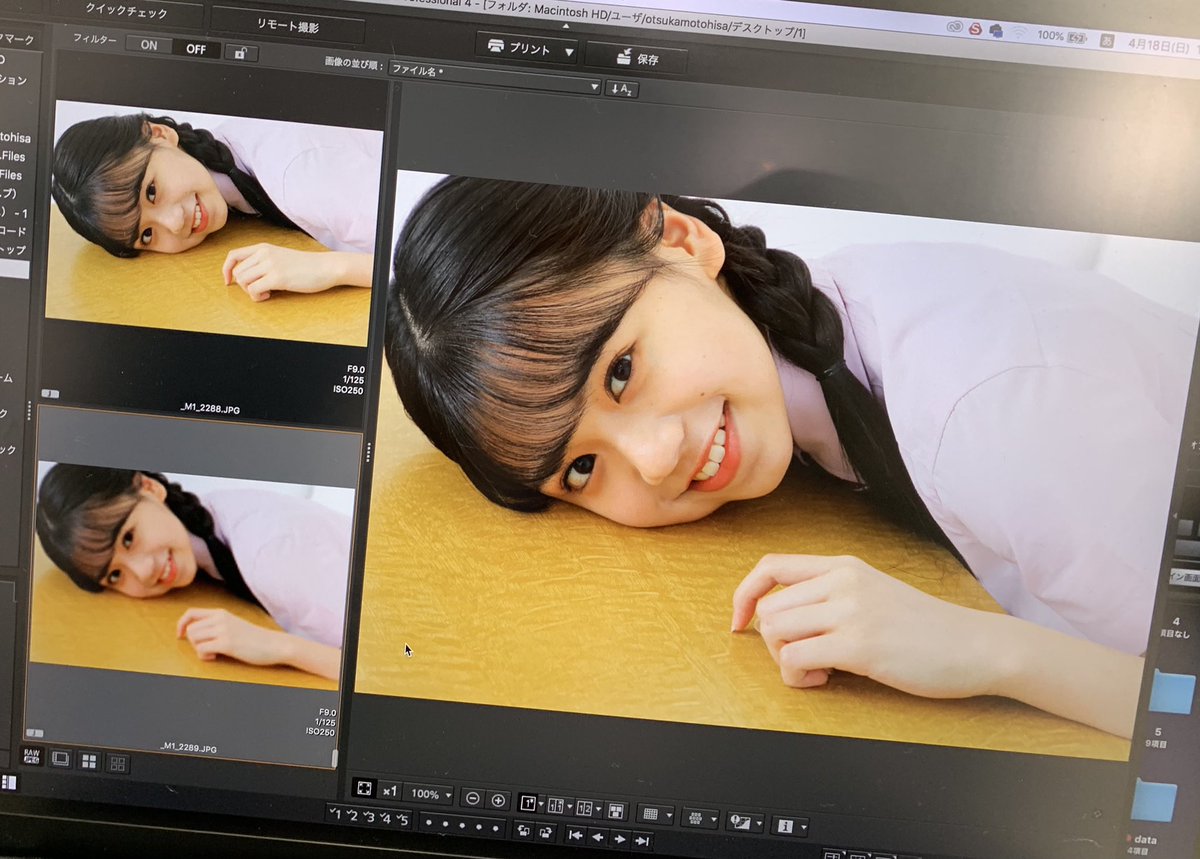The width and height of the screenshot is (1200, 859).
Task: Select before/after side-by-side comparison icon
Action: [555, 805]
